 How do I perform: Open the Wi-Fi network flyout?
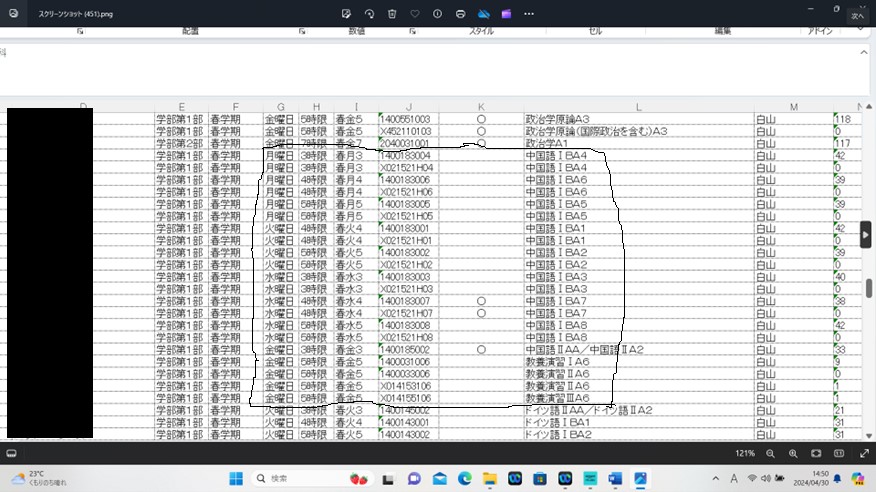(753, 479)
